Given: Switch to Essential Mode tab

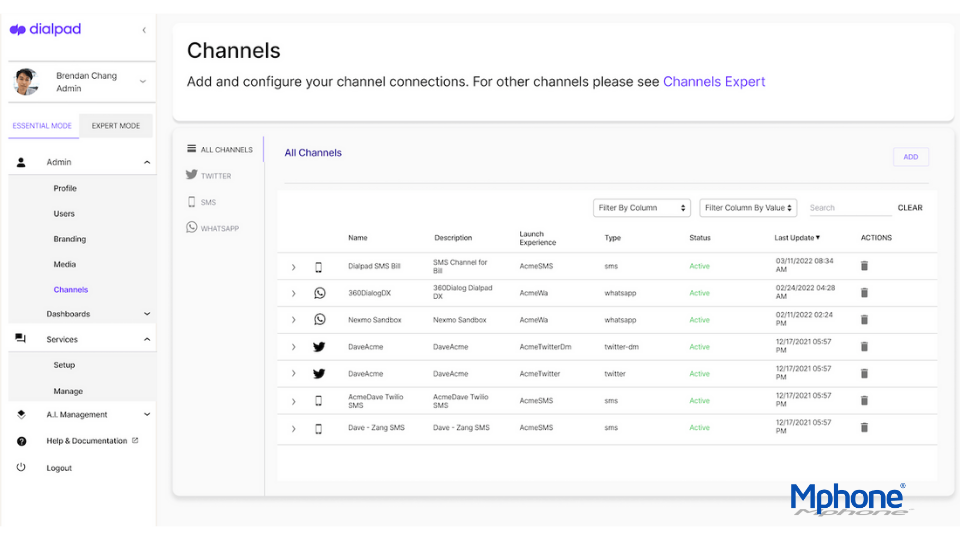Looking at the screenshot, I should (x=42, y=126).
